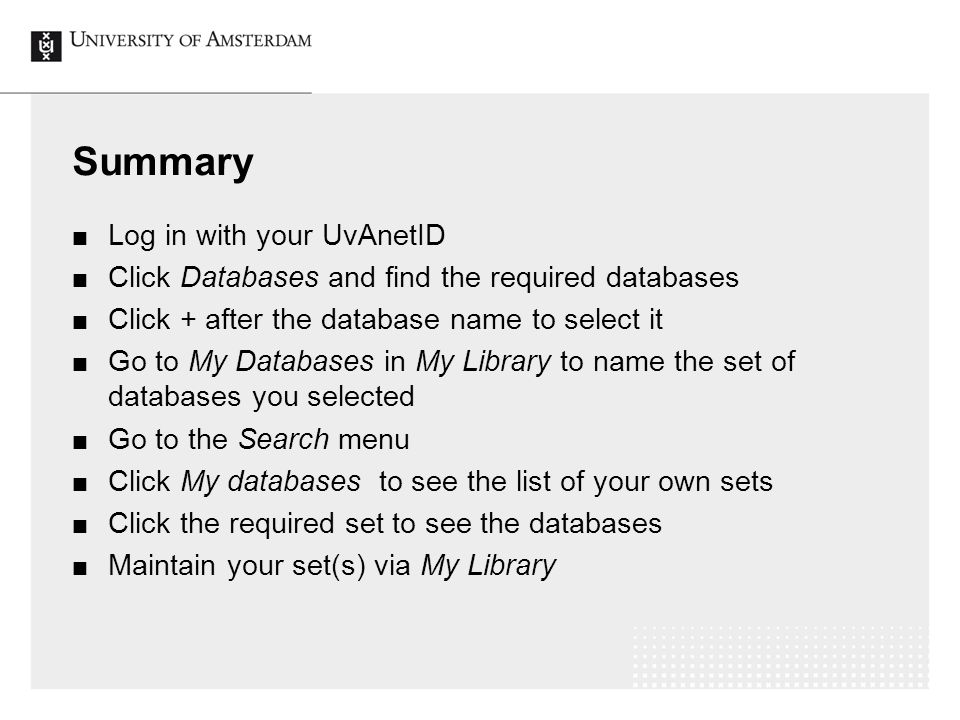Select the Summary slide title
Image resolution: width=960 pixels, height=720 pixels.
click(x=163, y=162)
